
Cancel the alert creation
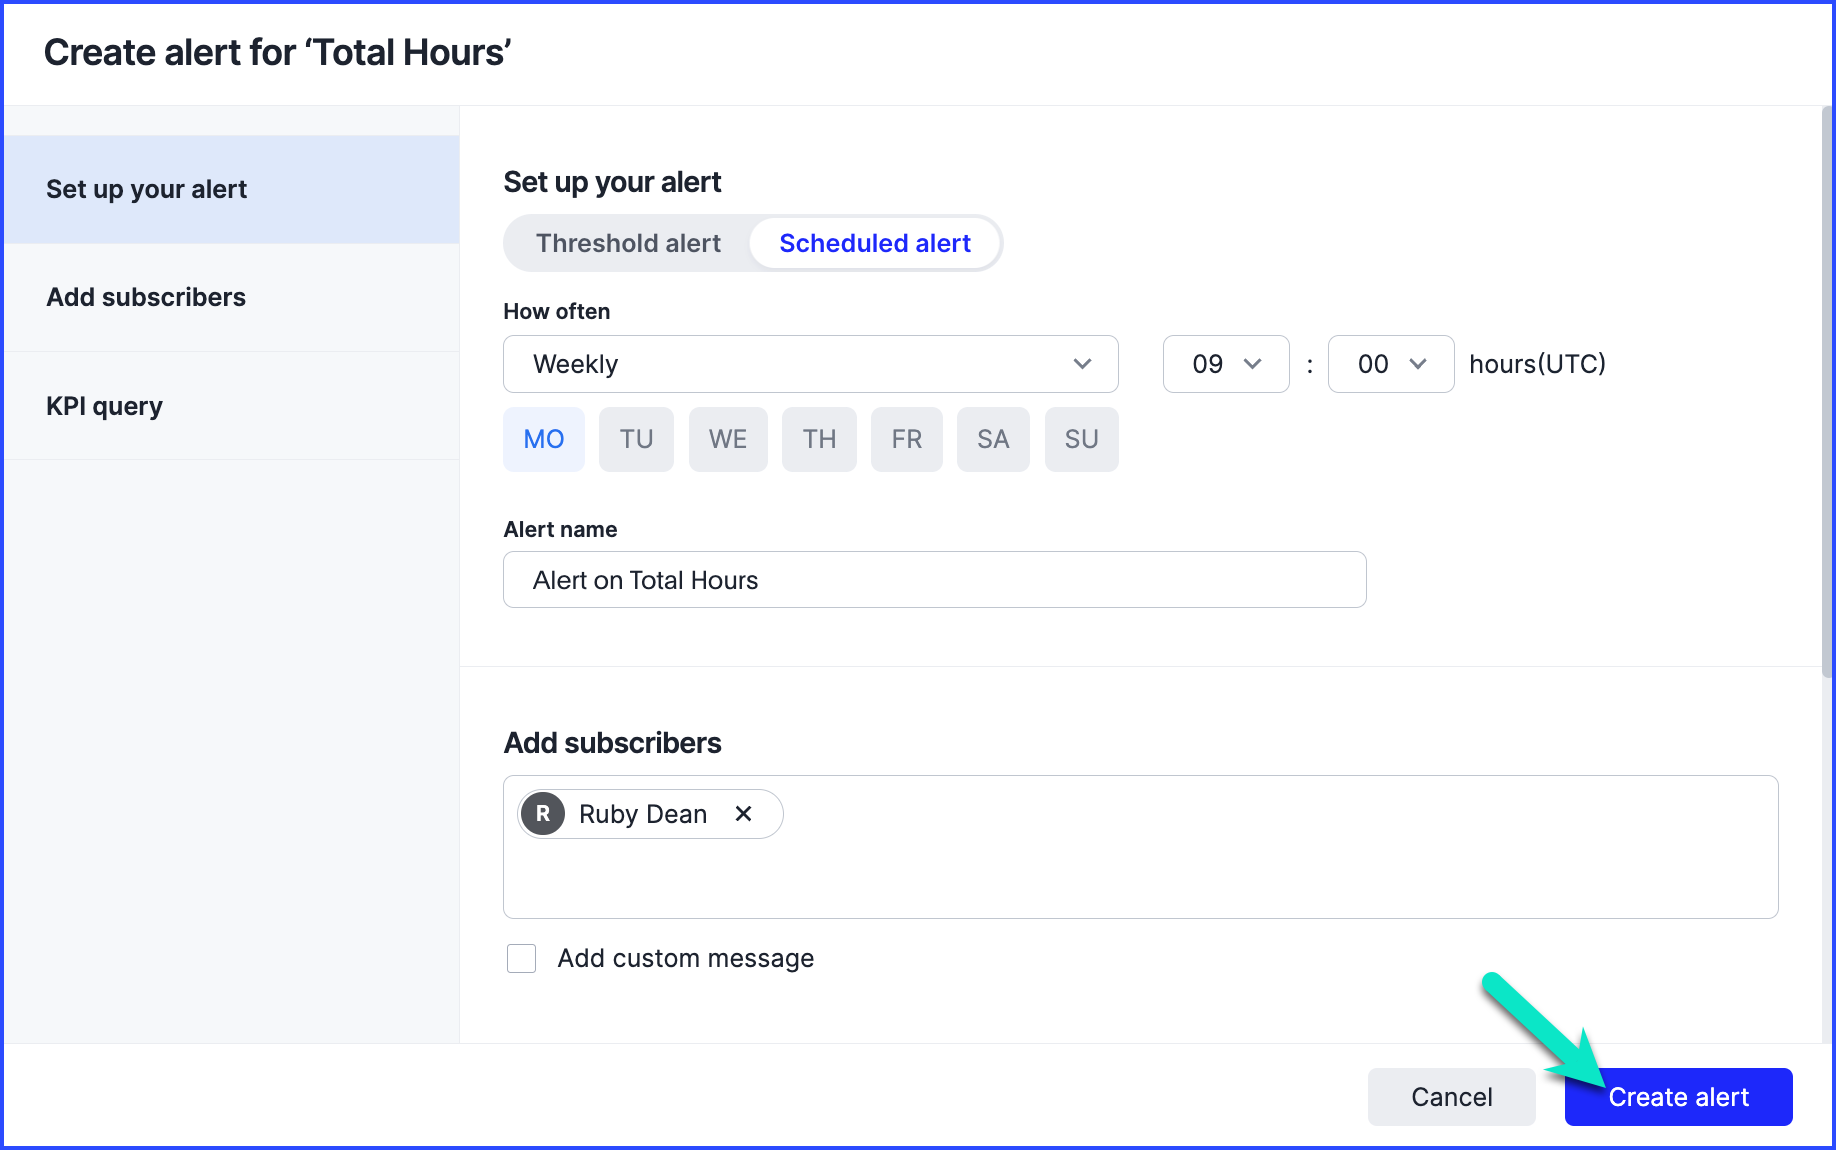[x=1451, y=1097]
